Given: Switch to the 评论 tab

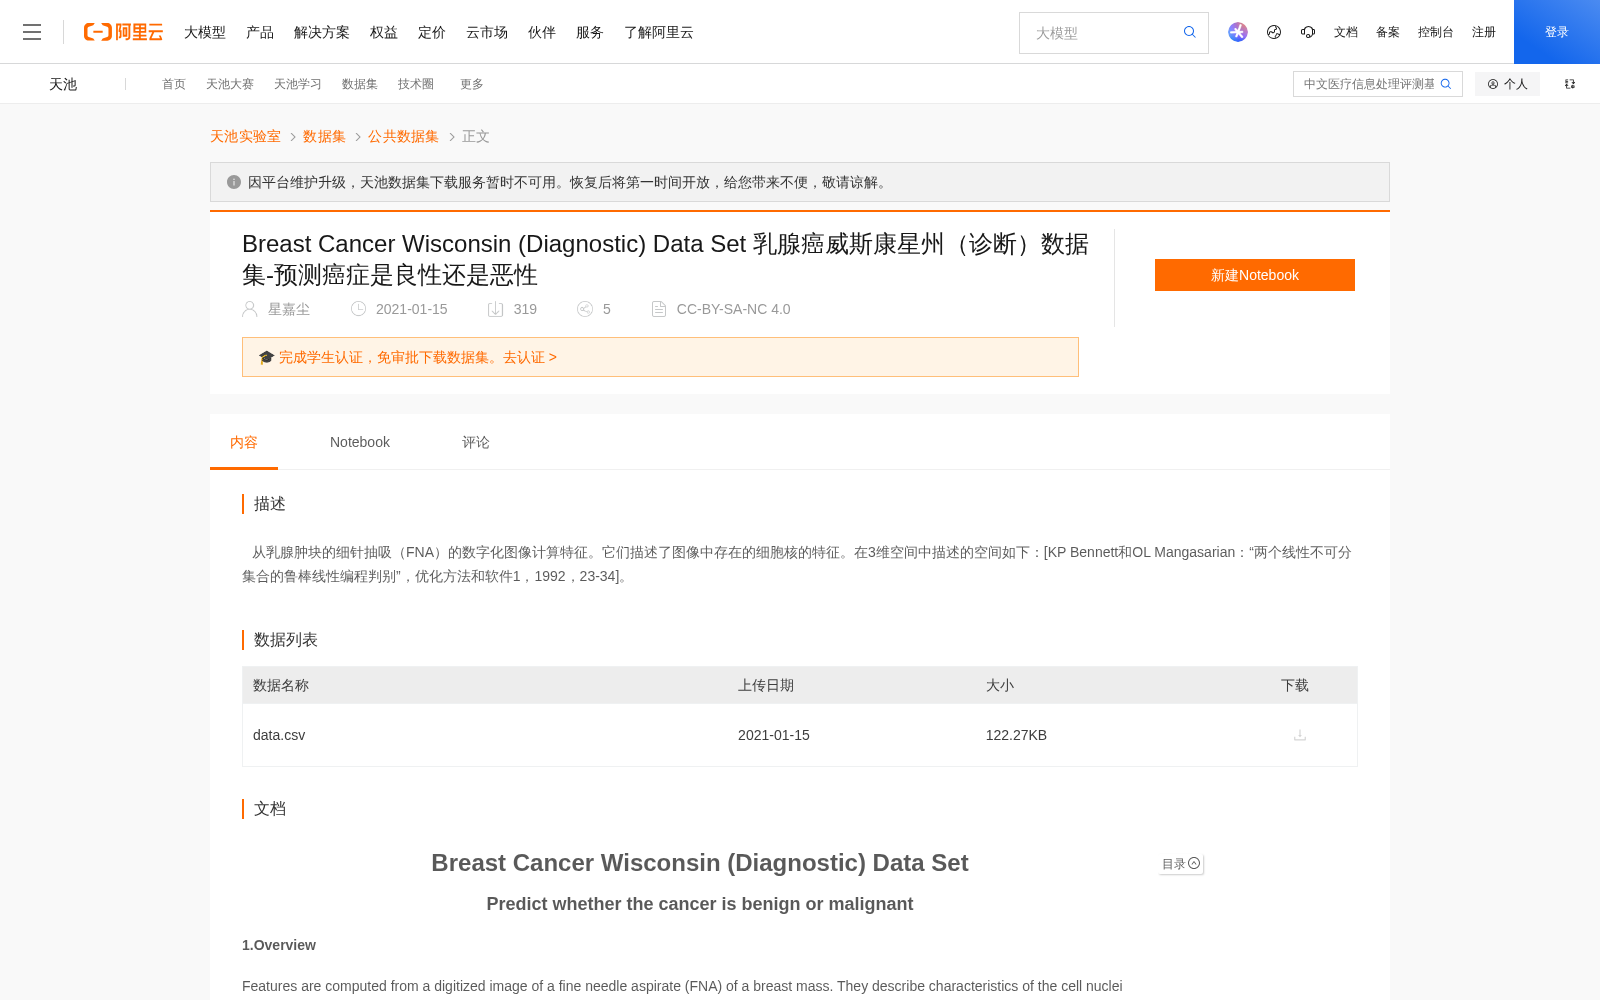Looking at the screenshot, I should pos(476,442).
